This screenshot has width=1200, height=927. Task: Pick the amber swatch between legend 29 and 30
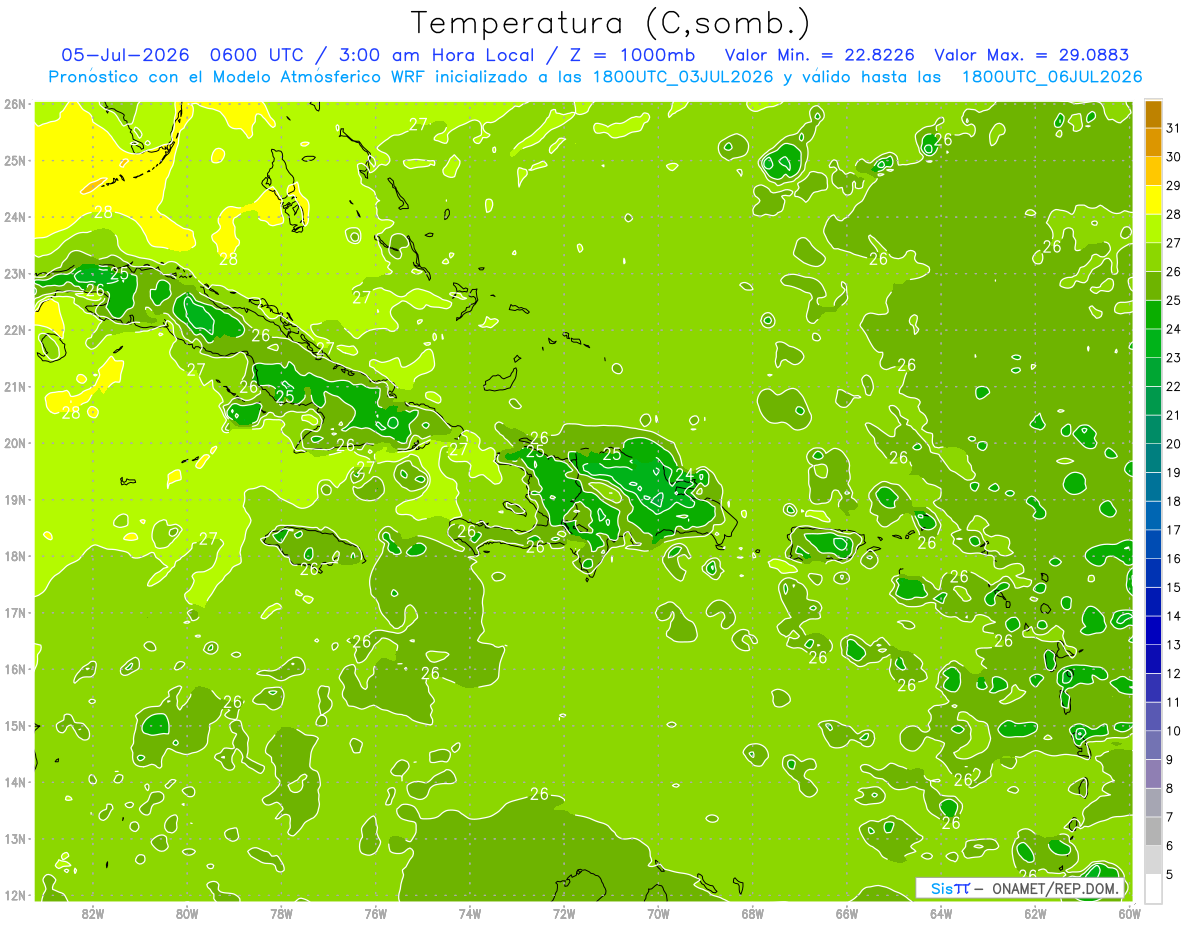click(x=1153, y=171)
